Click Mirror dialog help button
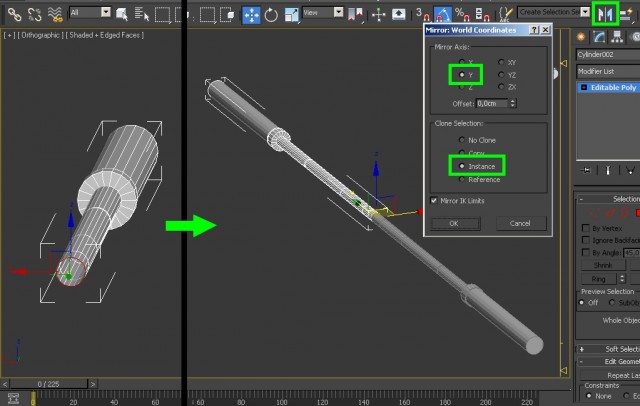The image size is (640, 406). [x=534, y=30]
